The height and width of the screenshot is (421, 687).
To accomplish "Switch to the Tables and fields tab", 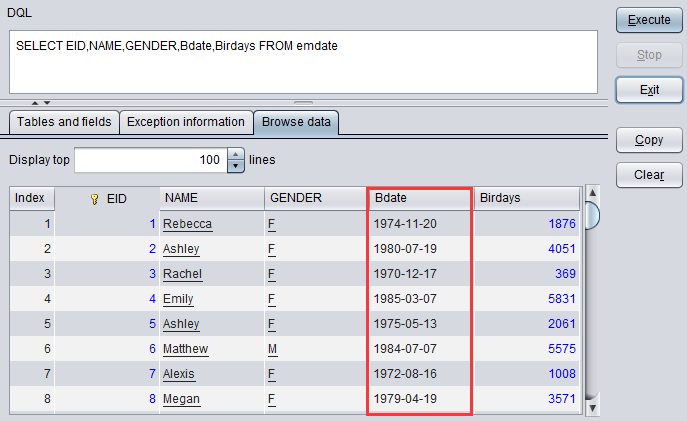I will (63, 122).
